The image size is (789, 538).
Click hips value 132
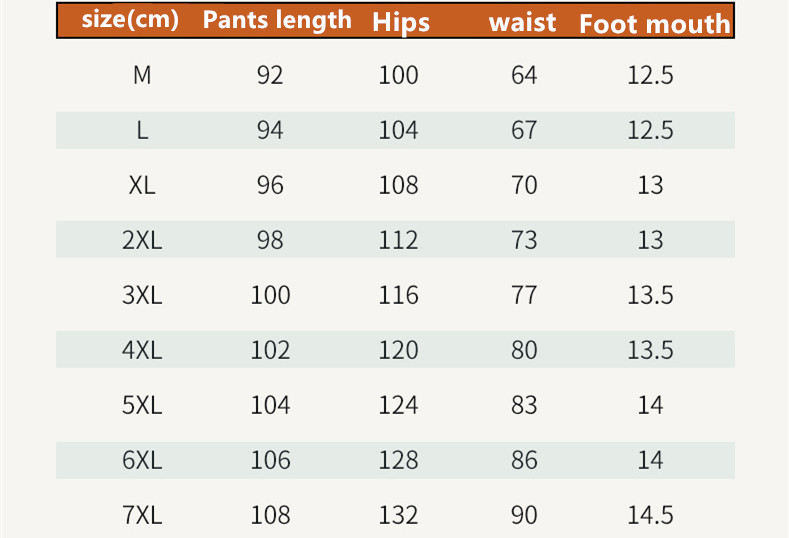pyautogui.click(x=398, y=515)
